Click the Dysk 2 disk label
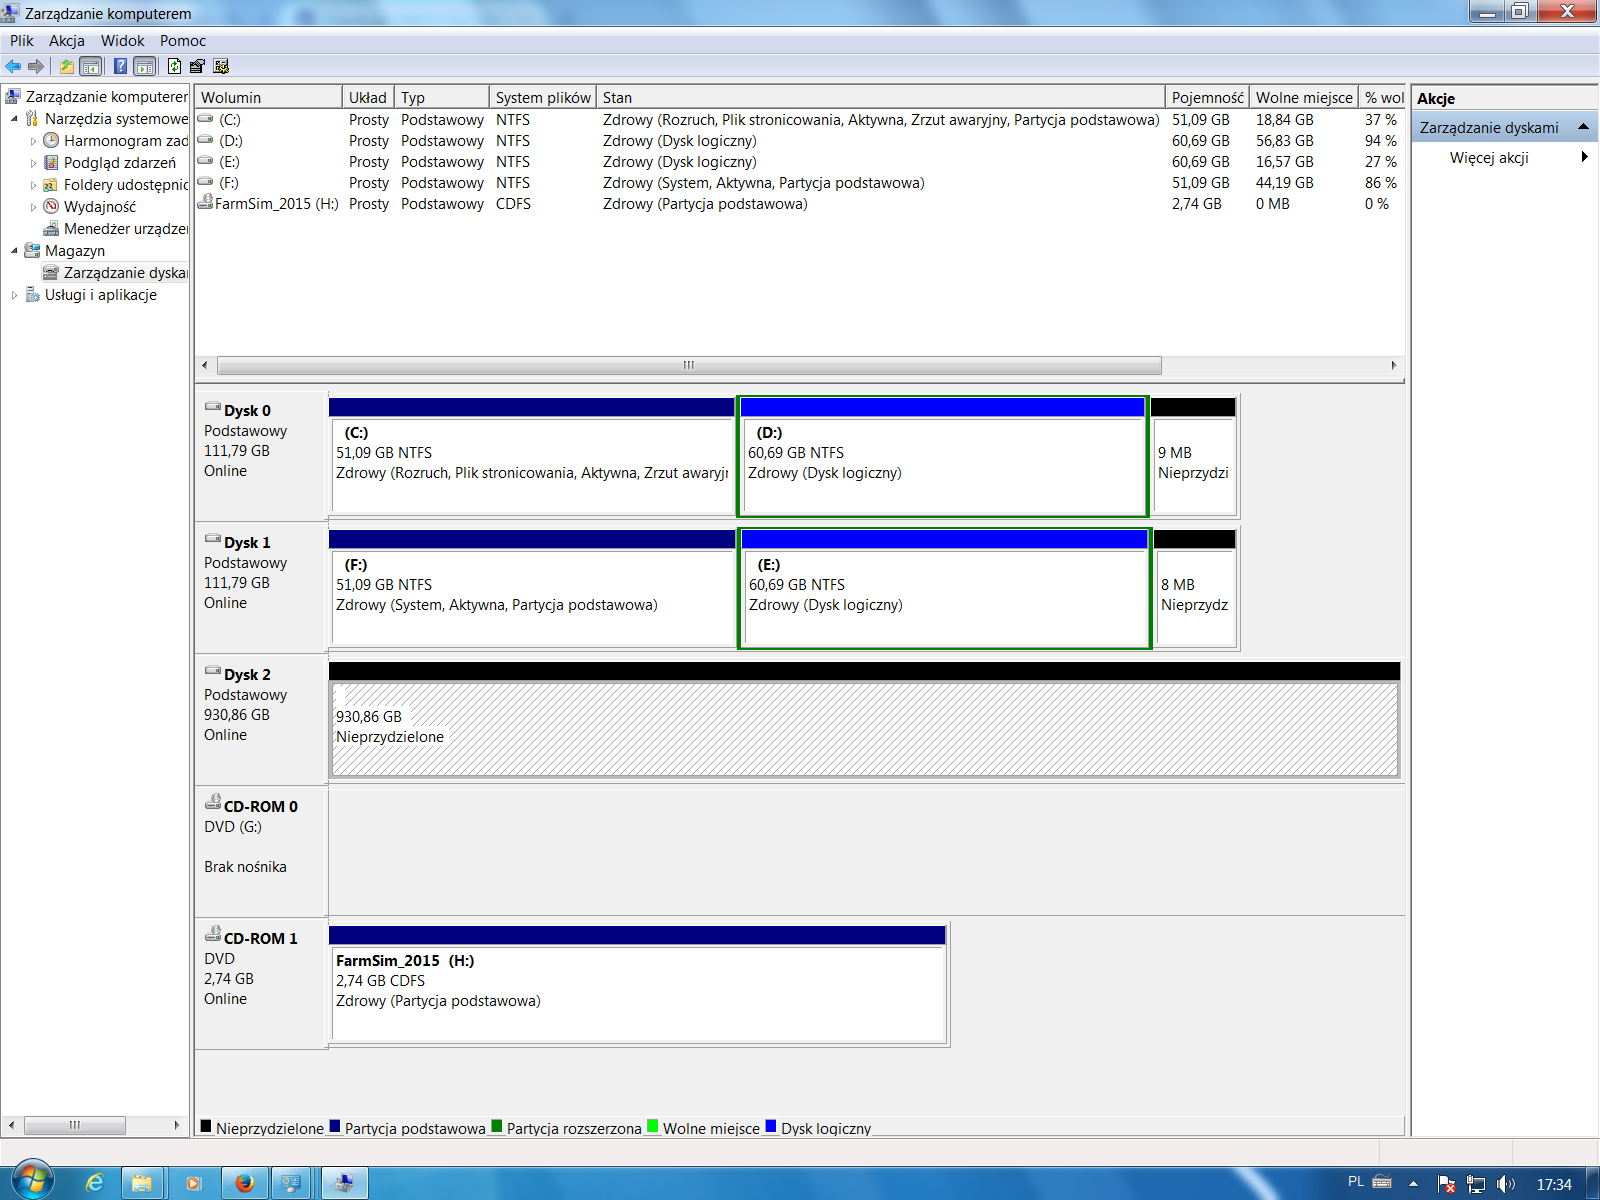 (x=247, y=675)
